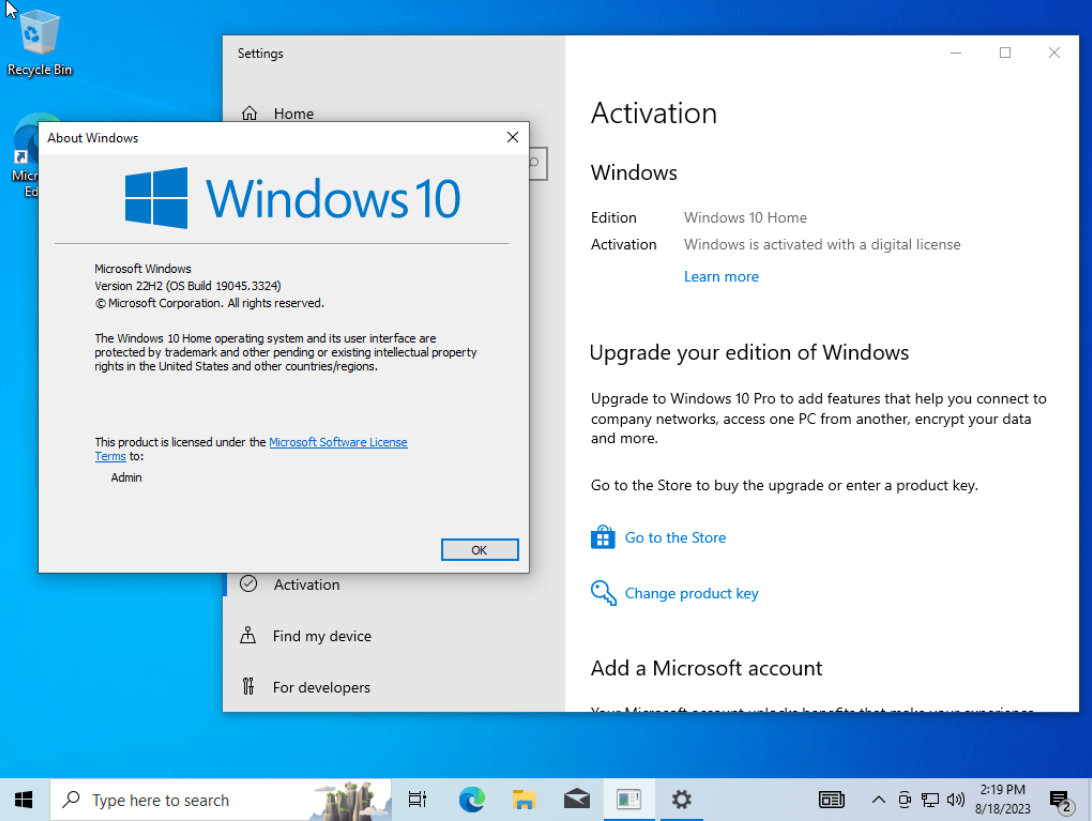The width and height of the screenshot is (1092, 821).
Task: Open File Explorer from taskbar
Action: point(524,799)
